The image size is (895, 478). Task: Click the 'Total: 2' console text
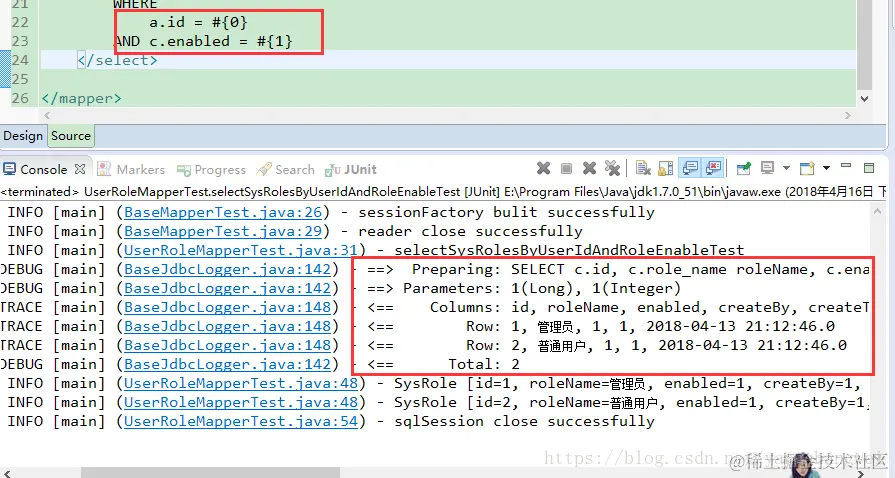484,364
